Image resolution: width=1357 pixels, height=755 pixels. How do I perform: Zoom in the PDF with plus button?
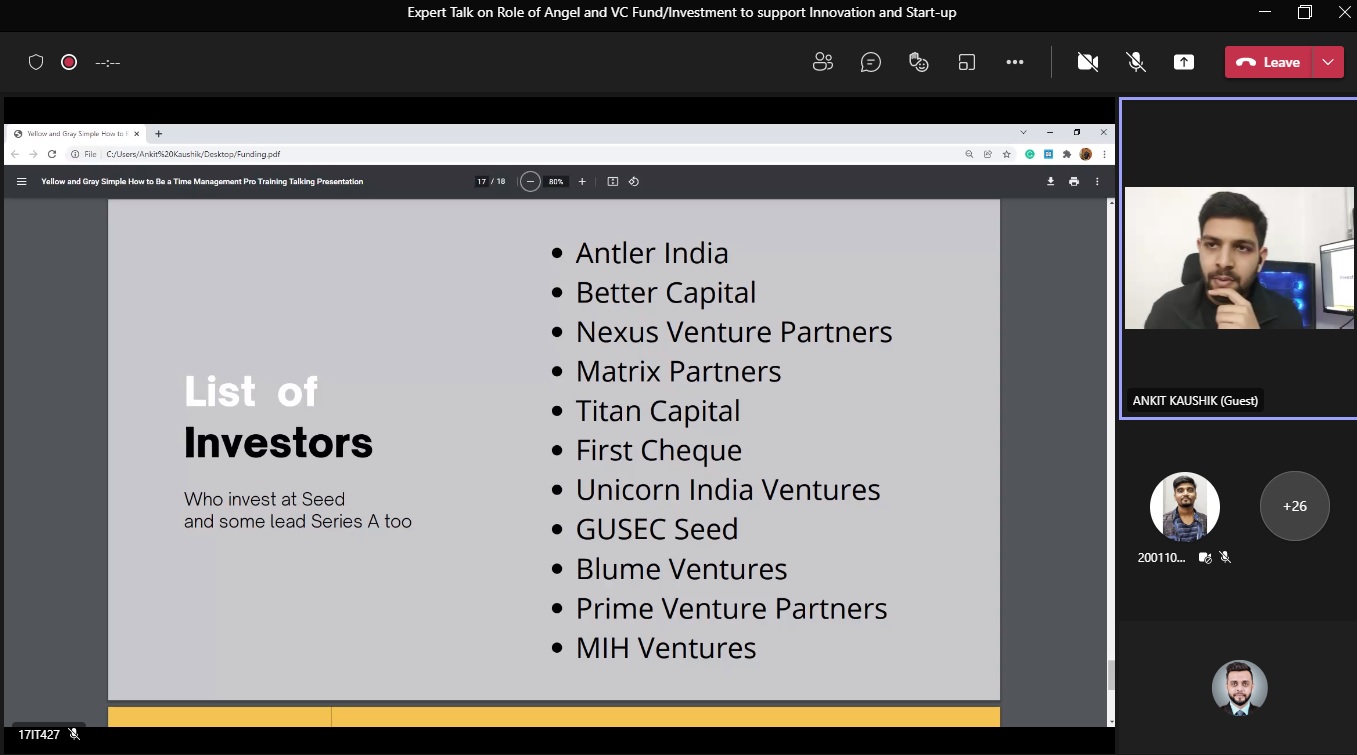[582, 182]
